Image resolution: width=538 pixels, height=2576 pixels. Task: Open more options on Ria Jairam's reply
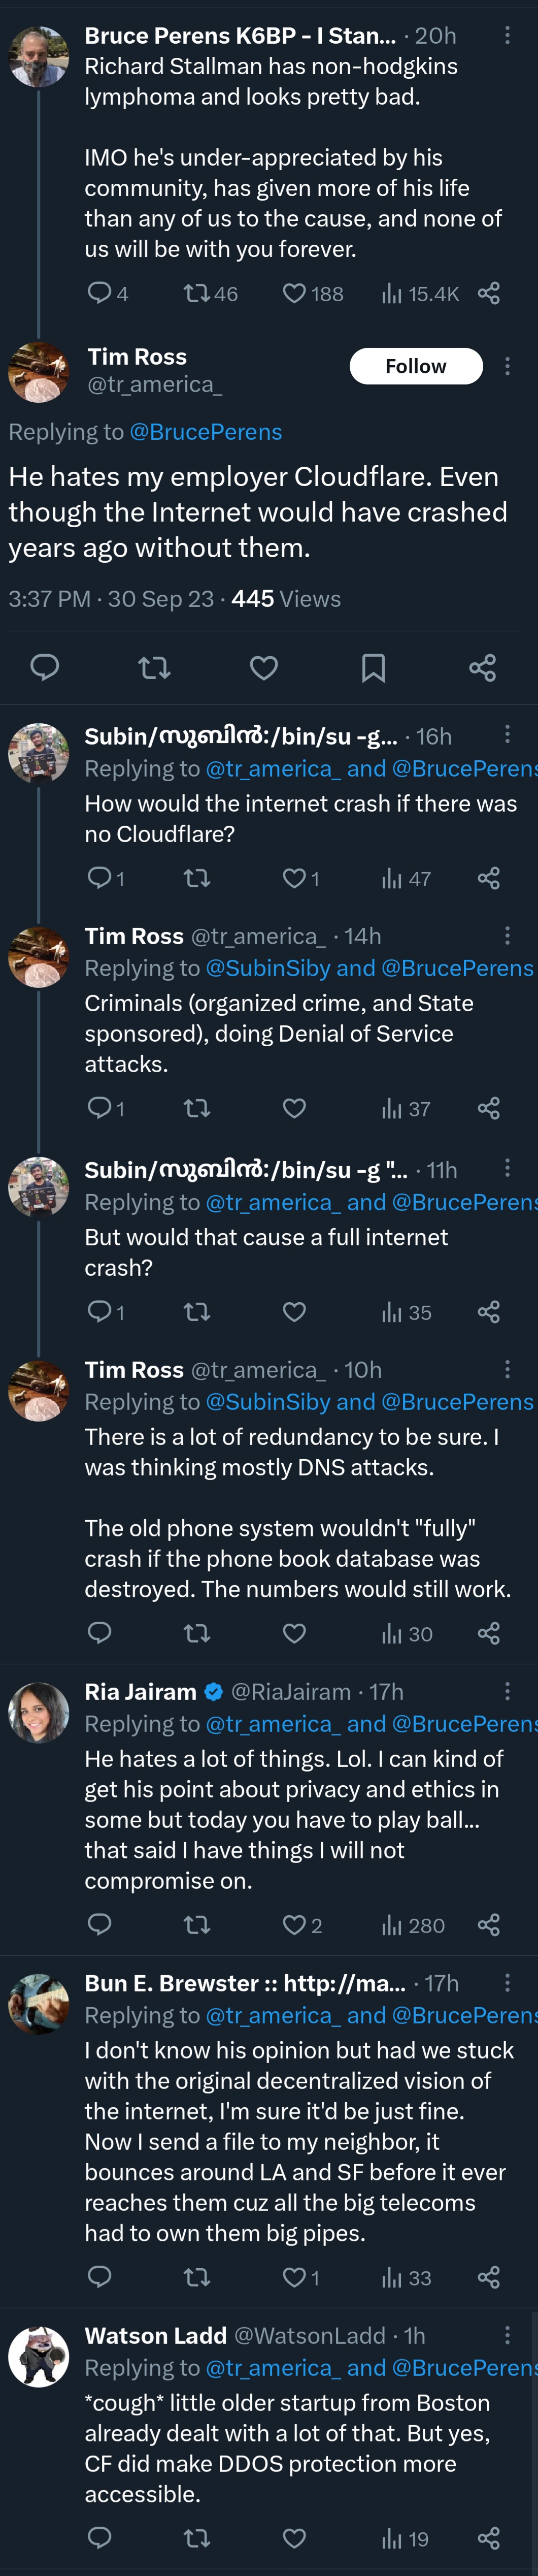tap(507, 1691)
